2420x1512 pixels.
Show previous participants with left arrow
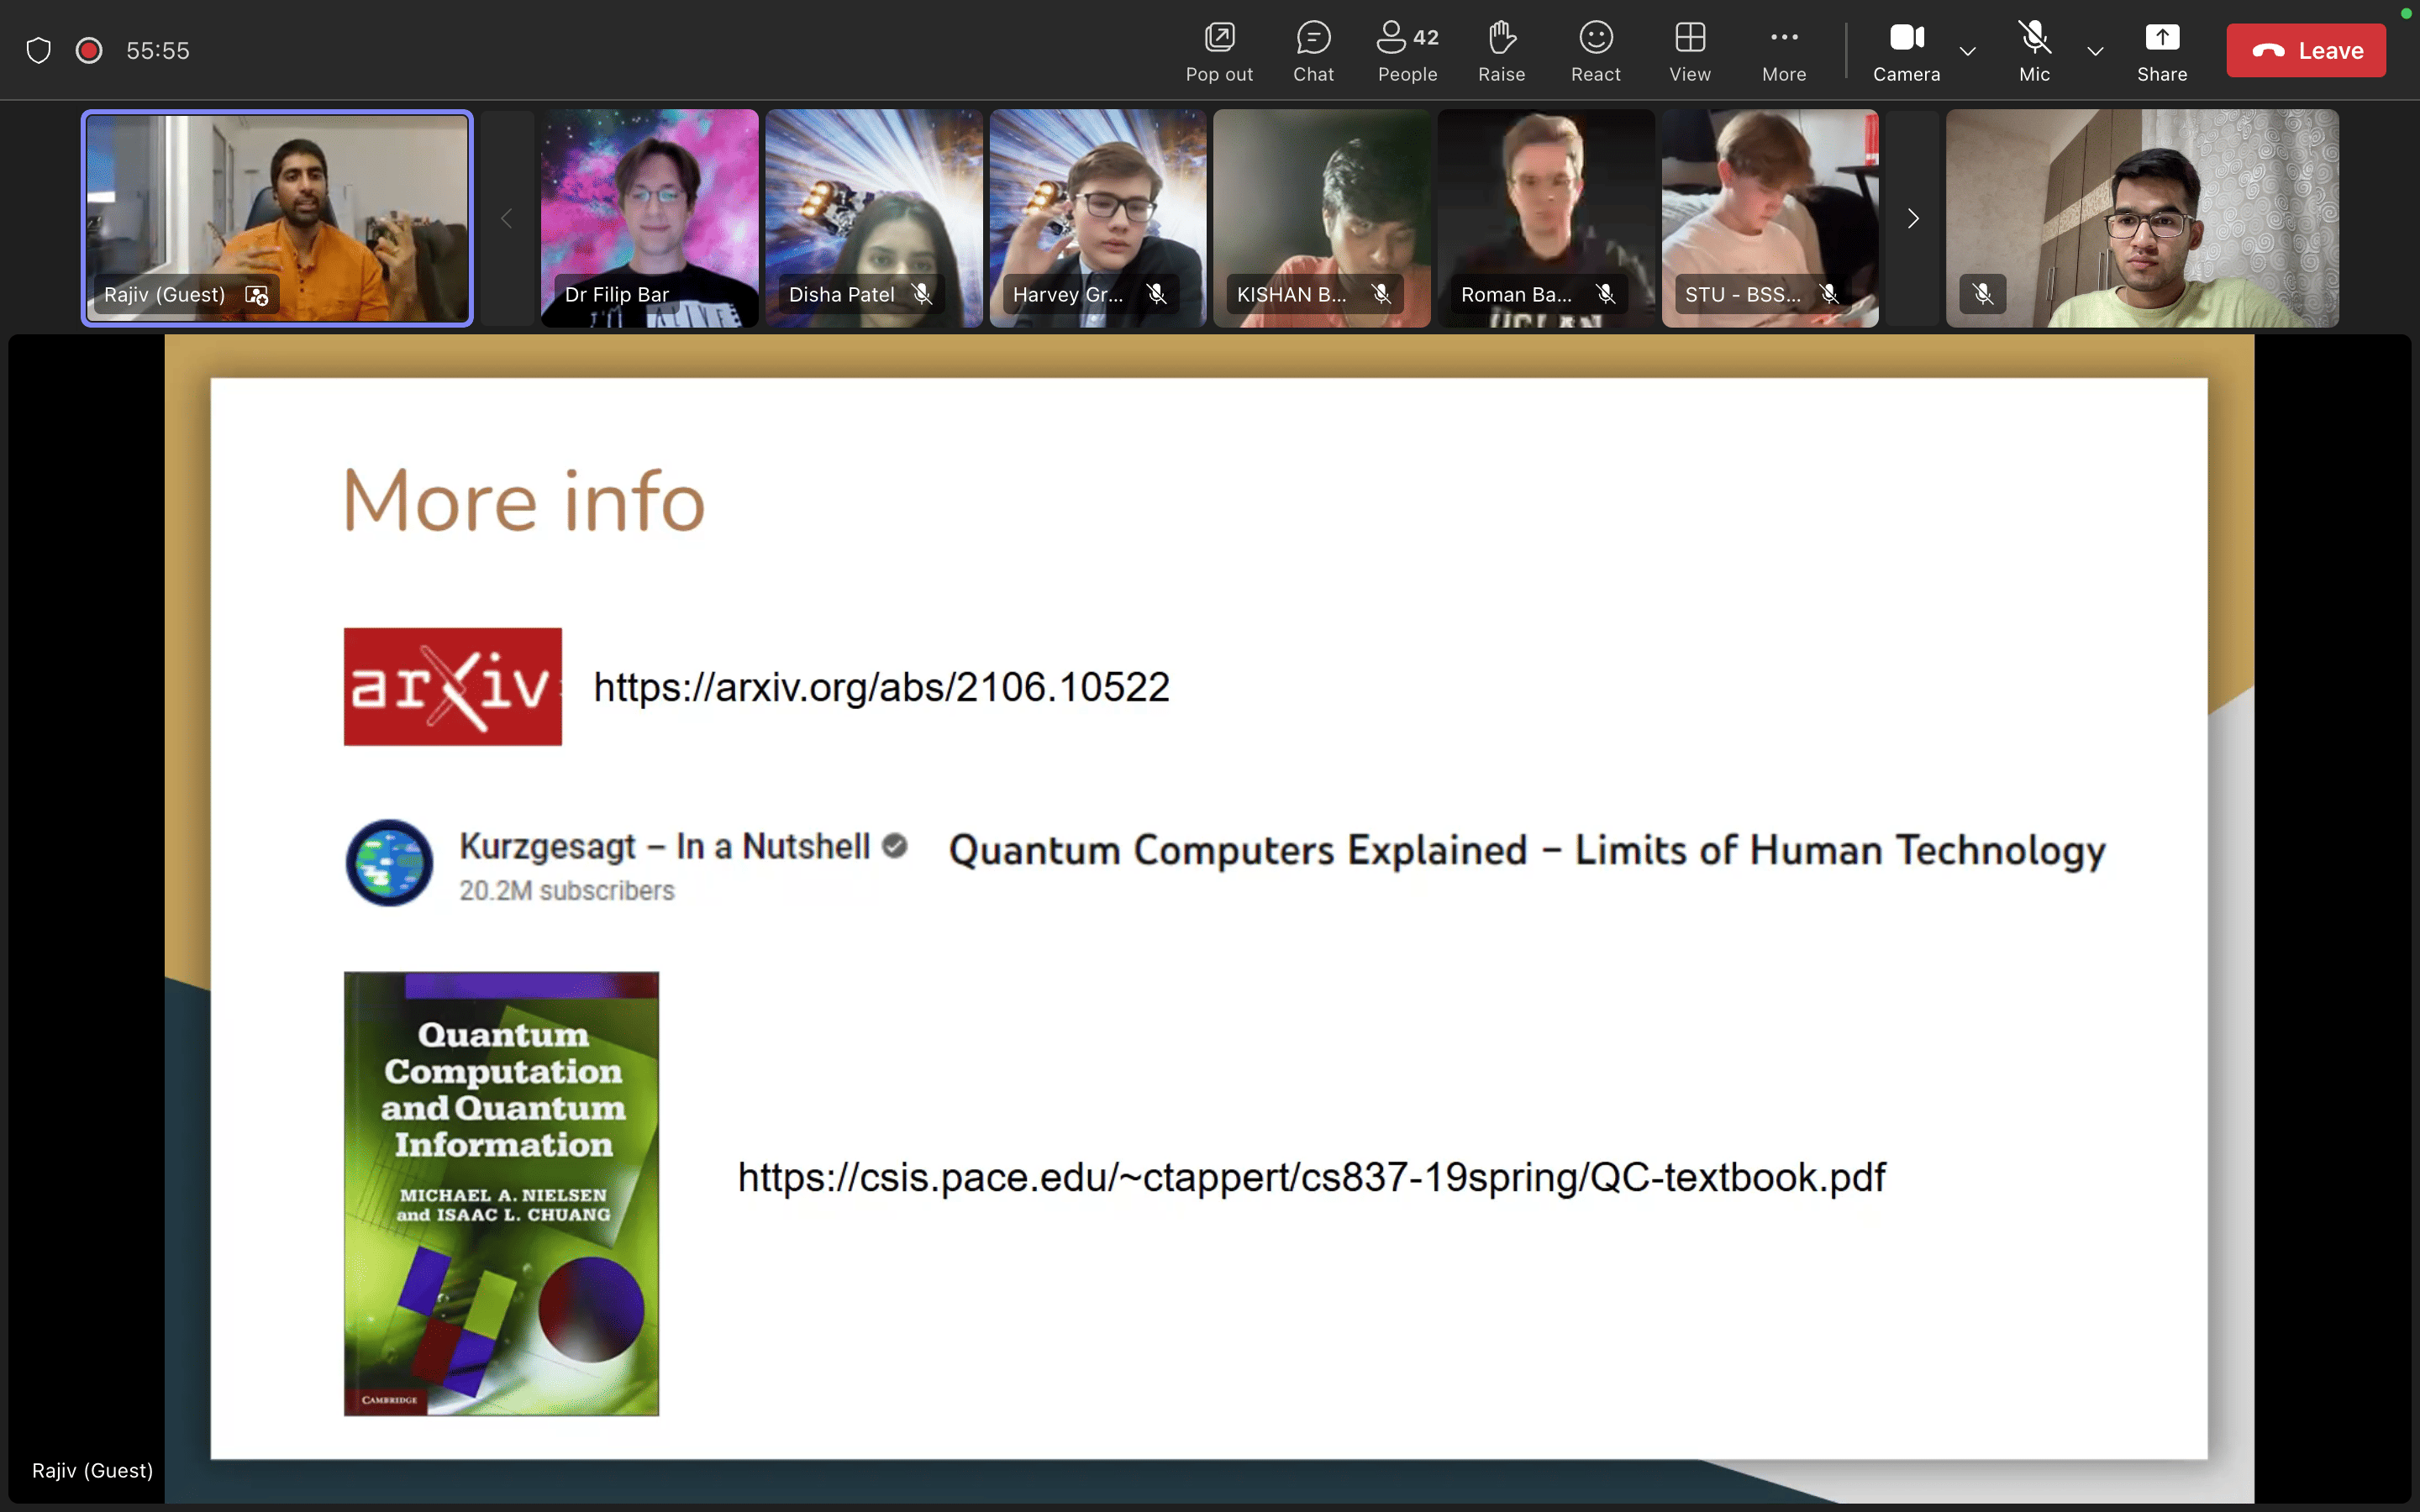pos(507,218)
